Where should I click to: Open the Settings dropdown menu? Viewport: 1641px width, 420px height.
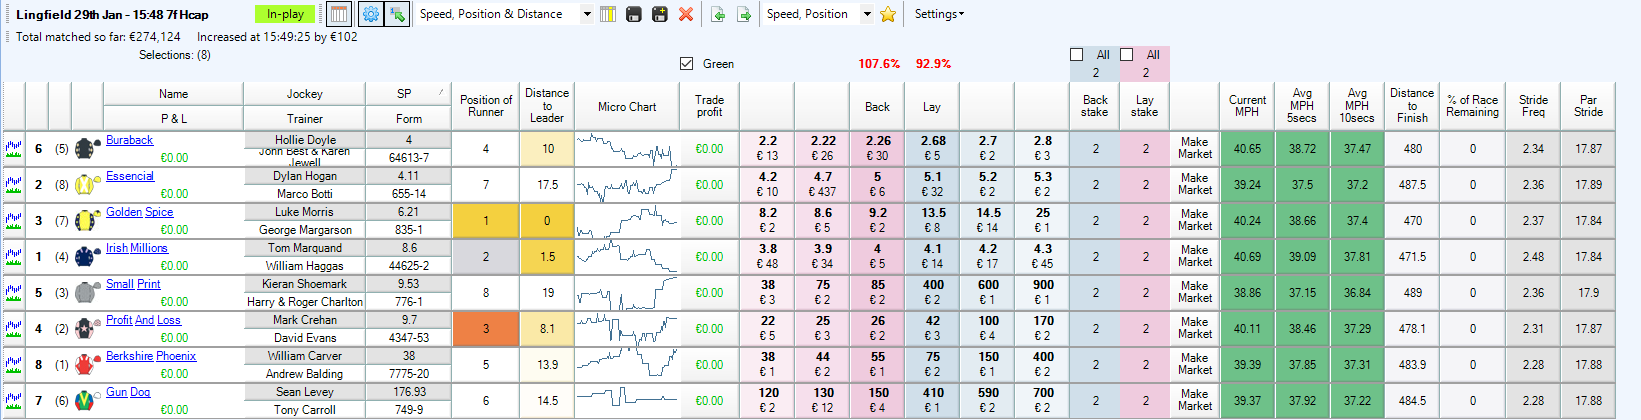coord(939,14)
